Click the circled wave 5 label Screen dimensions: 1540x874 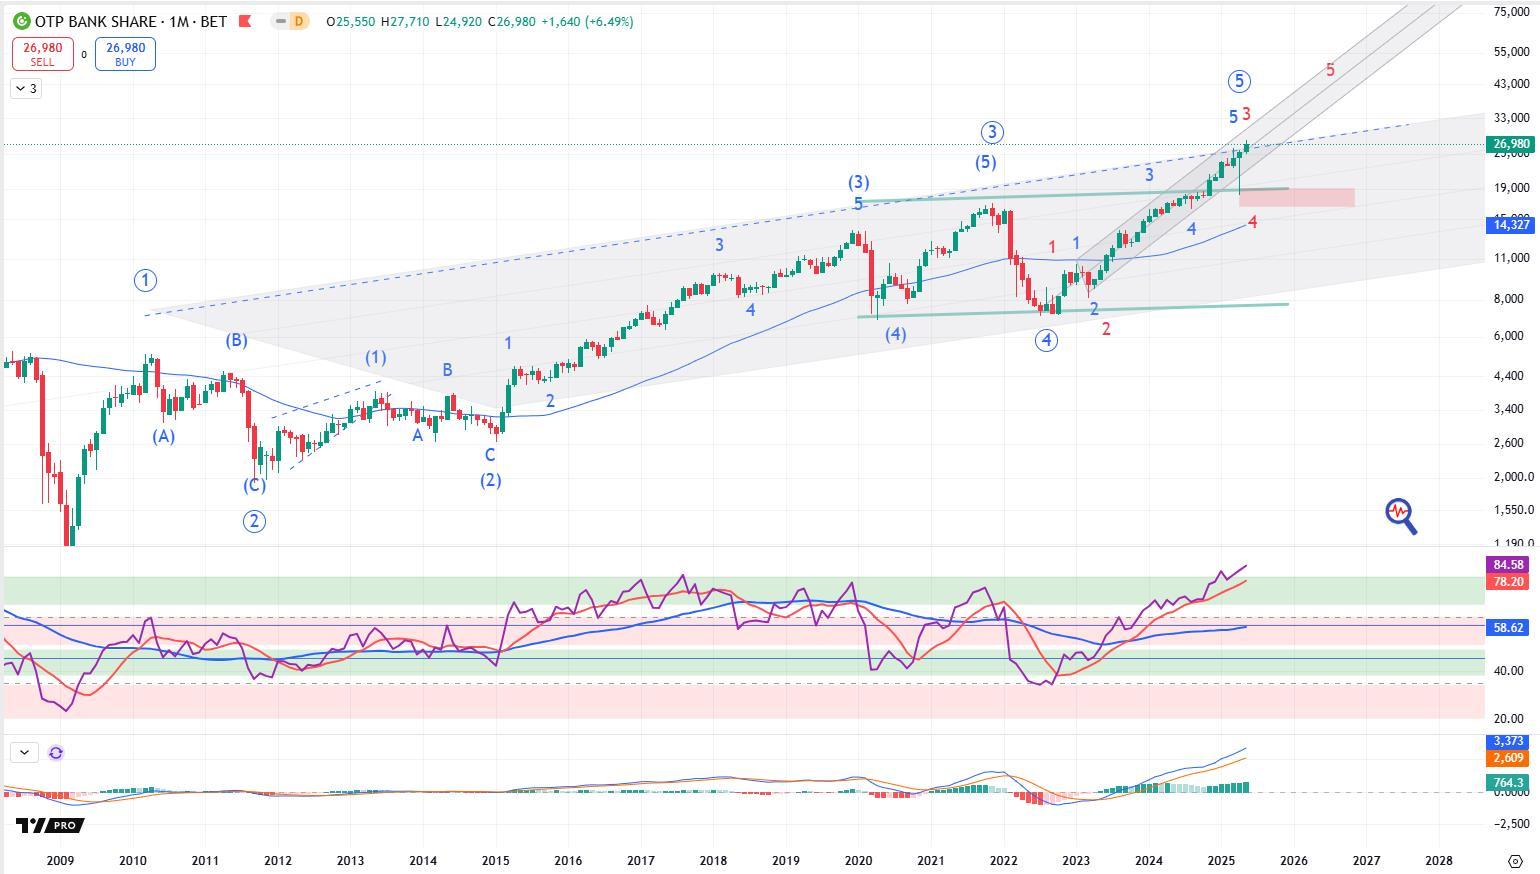coord(1239,82)
